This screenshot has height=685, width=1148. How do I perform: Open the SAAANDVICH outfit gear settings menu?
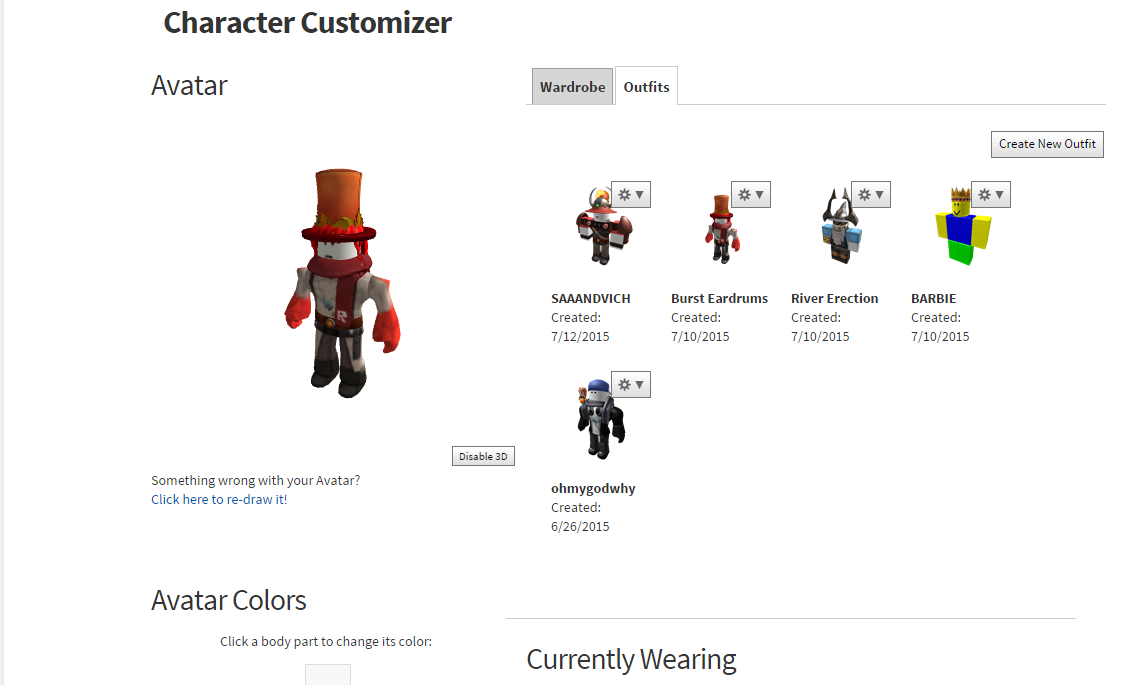631,195
